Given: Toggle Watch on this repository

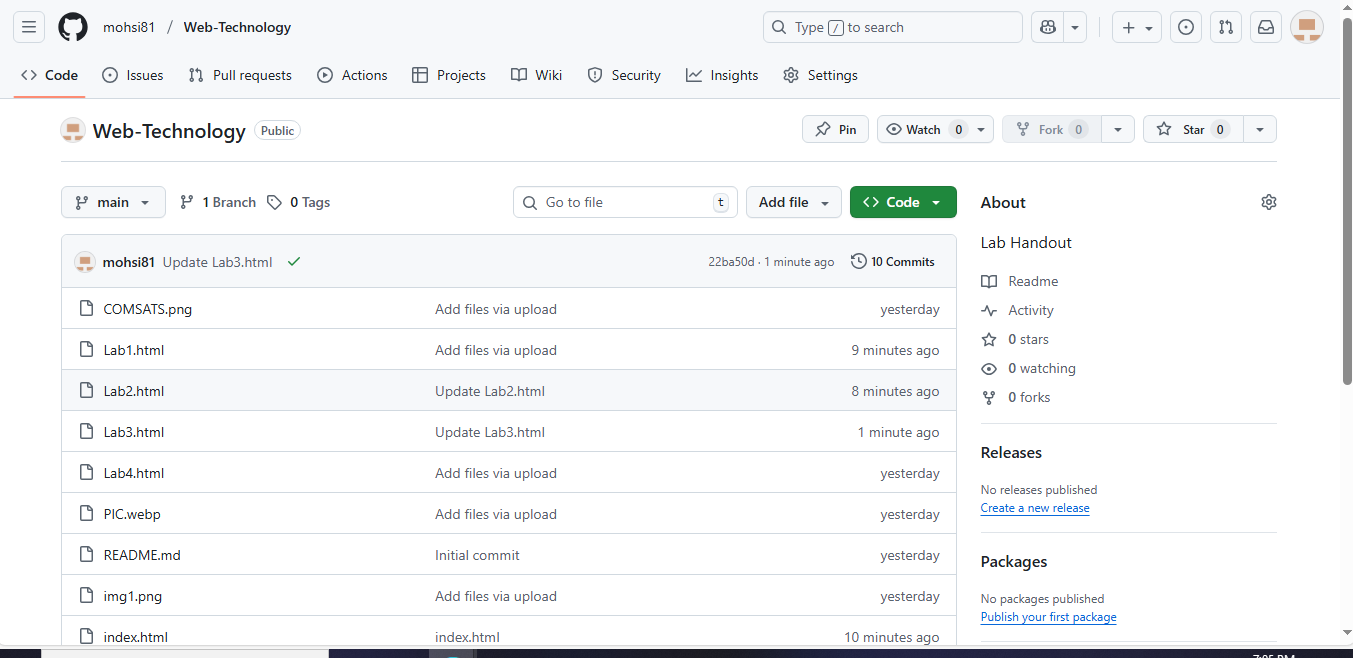Looking at the screenshot, I should click(x=922, y=129).
